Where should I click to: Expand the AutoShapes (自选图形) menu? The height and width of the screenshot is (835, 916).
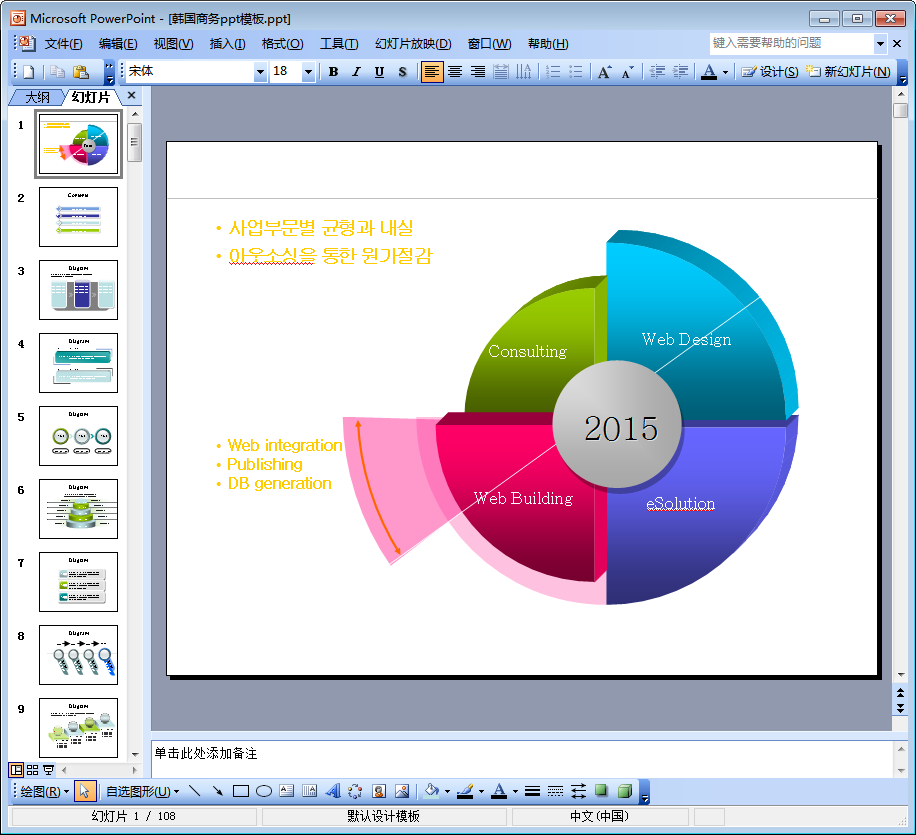(x=142, y=791)
